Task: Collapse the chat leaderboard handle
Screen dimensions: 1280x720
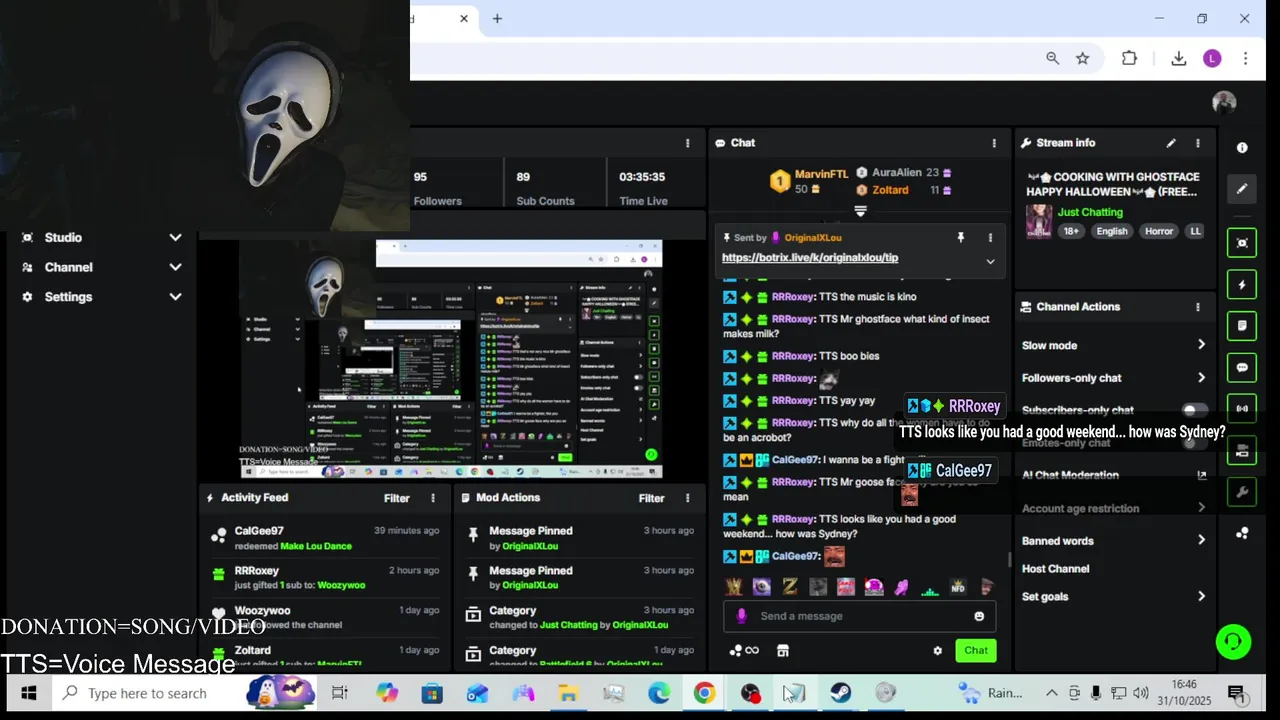Action: 860,211
